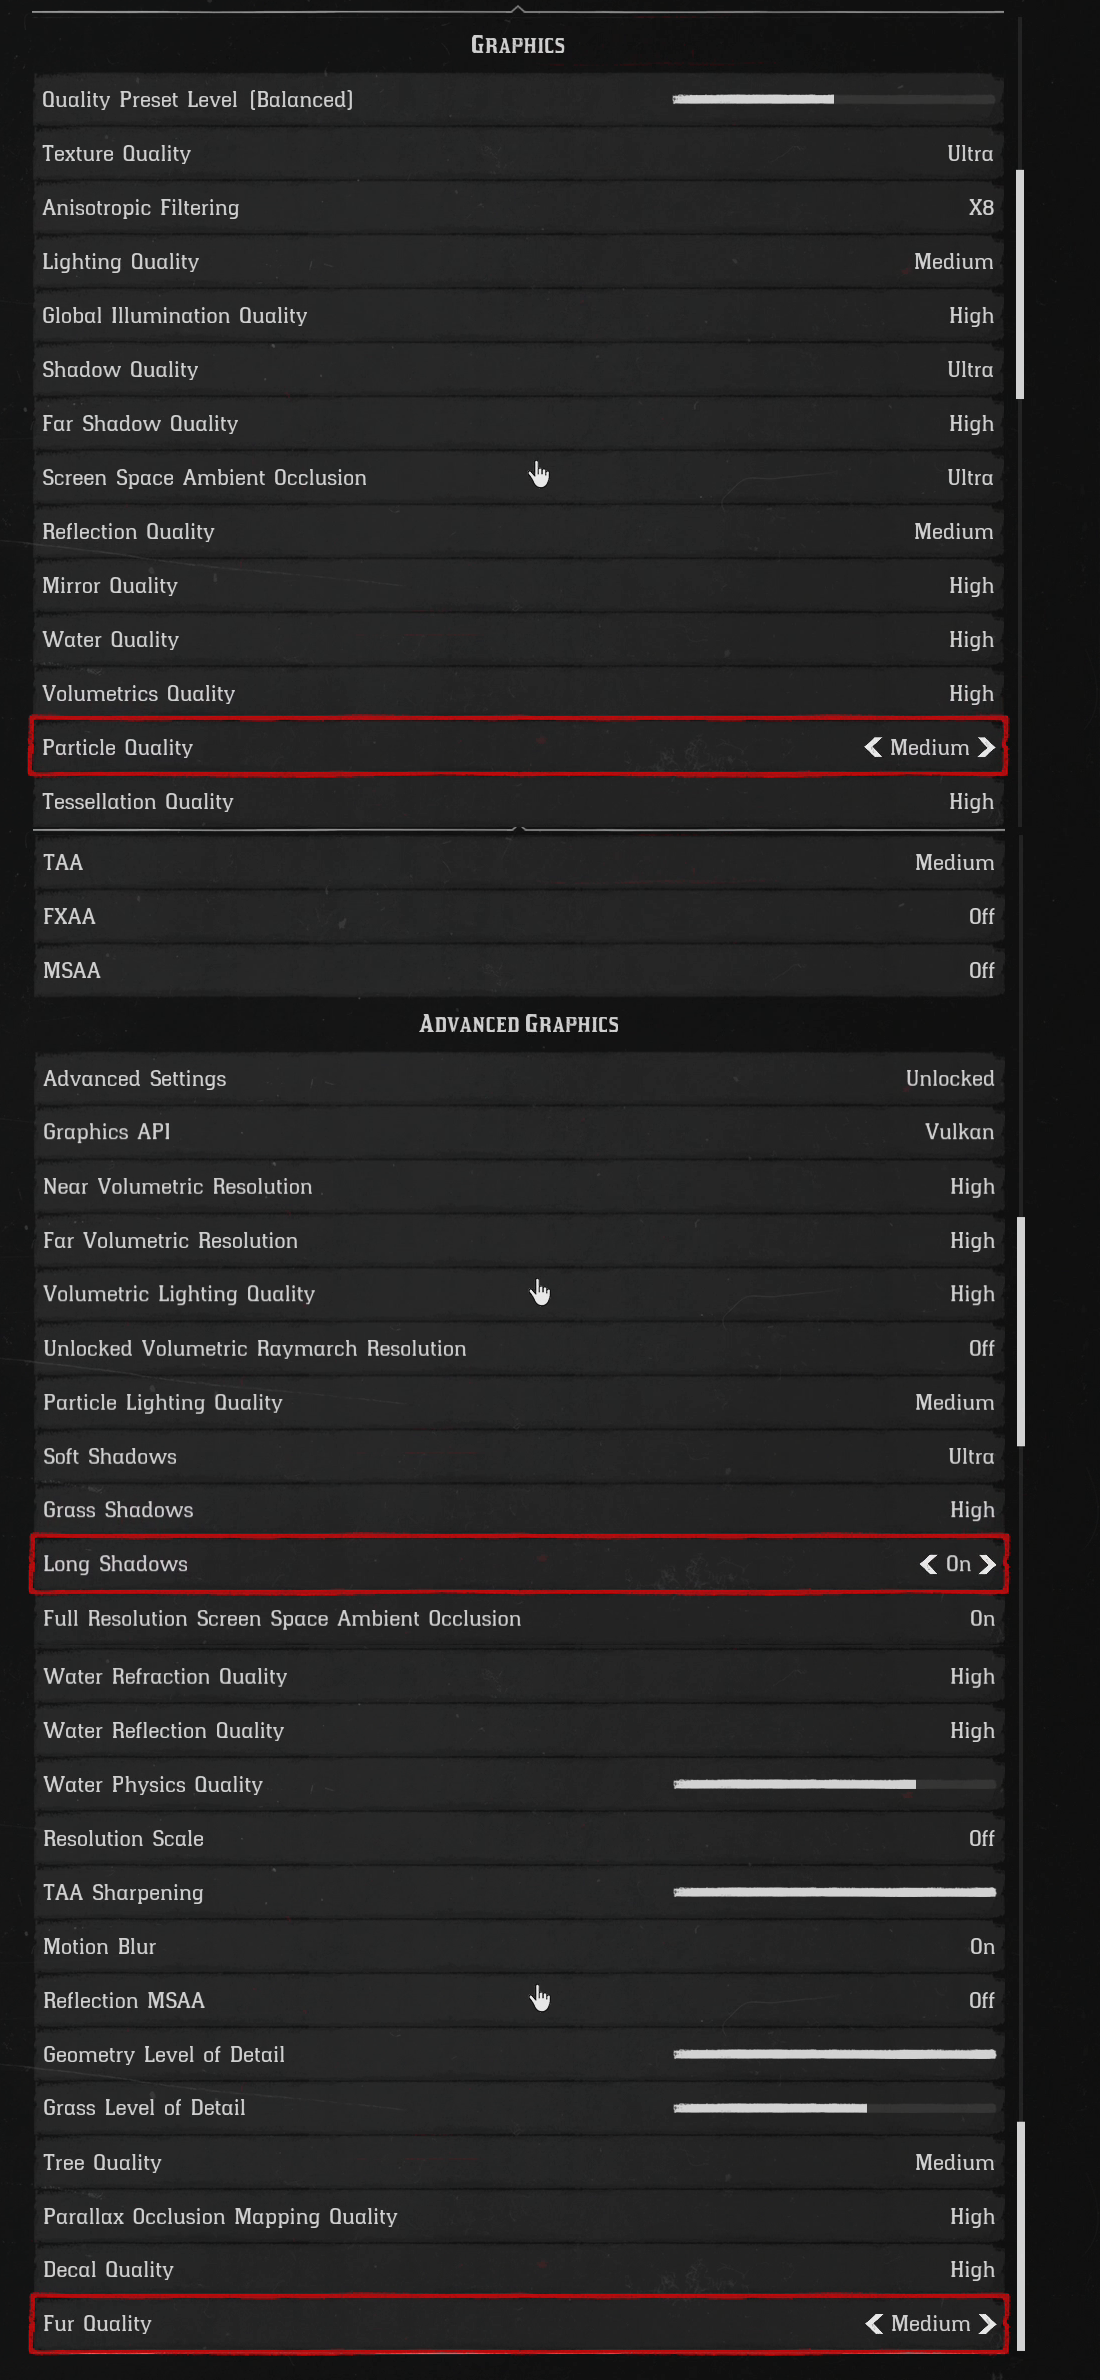Click right arrow next to Particle Quality

(986, 748)
